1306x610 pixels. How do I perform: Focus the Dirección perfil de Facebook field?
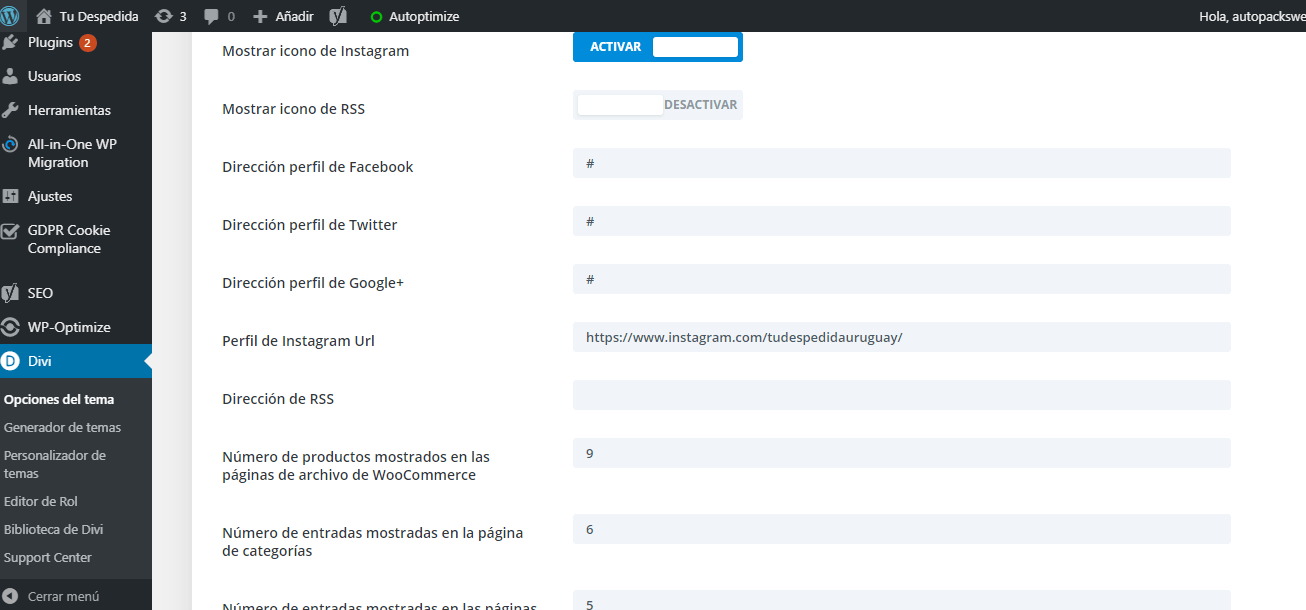[x=901, y=163]
